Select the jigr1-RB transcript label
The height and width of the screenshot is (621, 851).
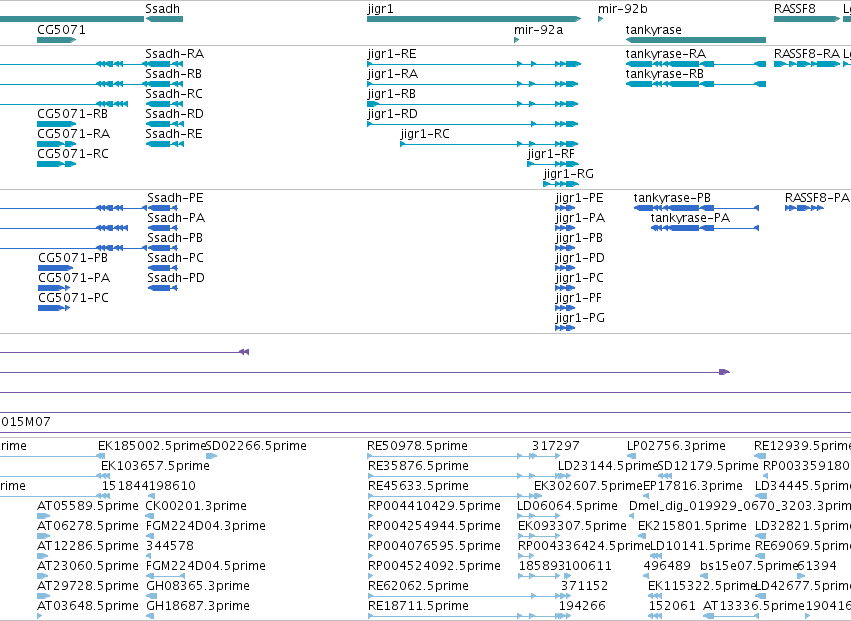click(x=391, y=94)
